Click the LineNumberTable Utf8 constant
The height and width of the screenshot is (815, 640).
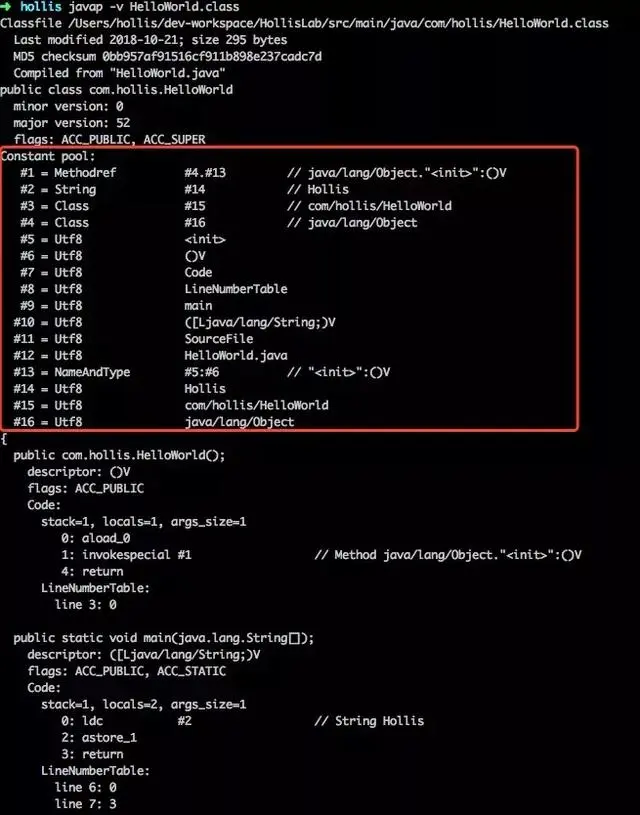(236, 289)
